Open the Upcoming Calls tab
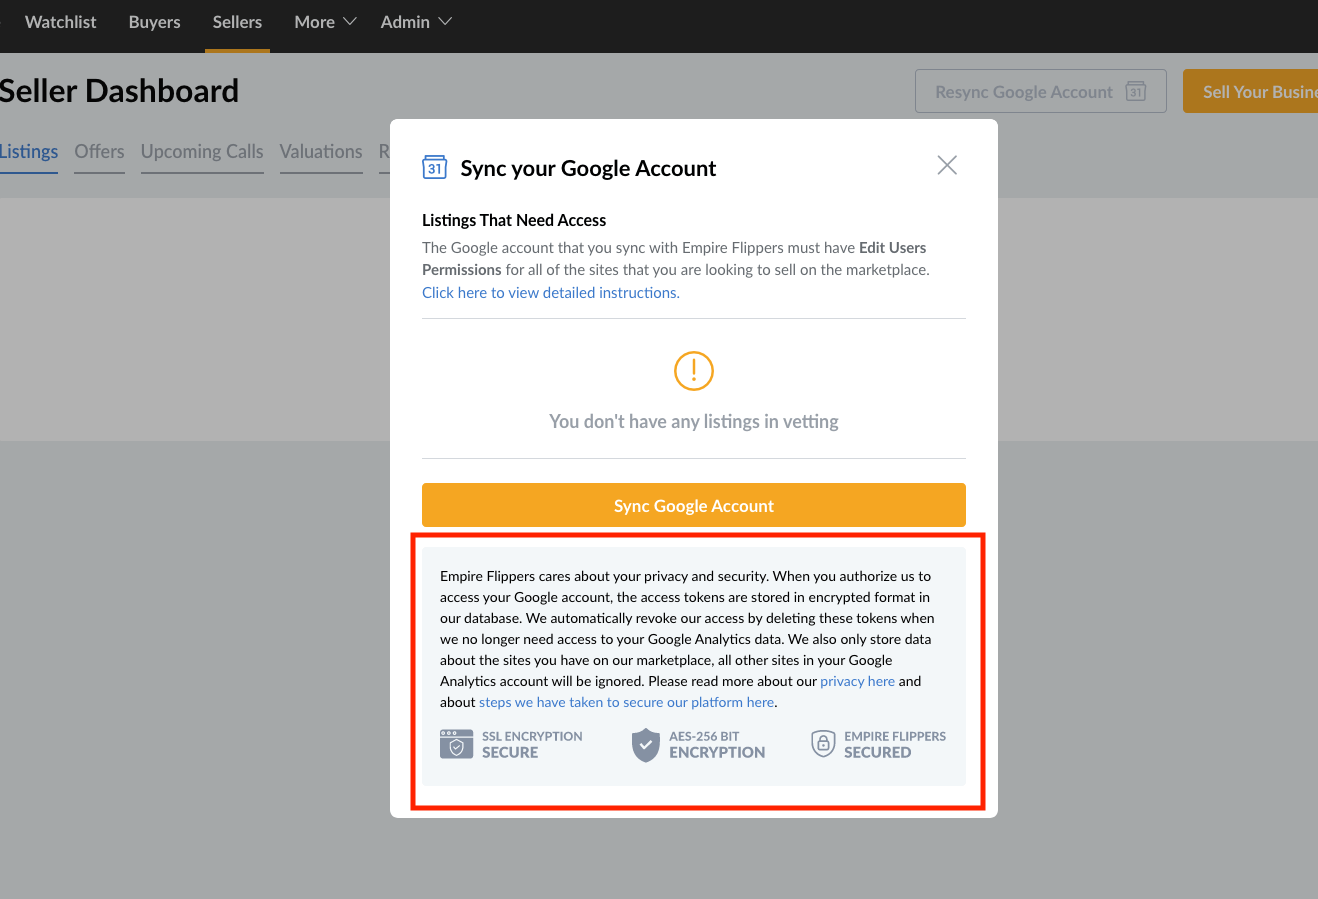This screenshot has height=899, width=1318. click(x=202, y=152)
